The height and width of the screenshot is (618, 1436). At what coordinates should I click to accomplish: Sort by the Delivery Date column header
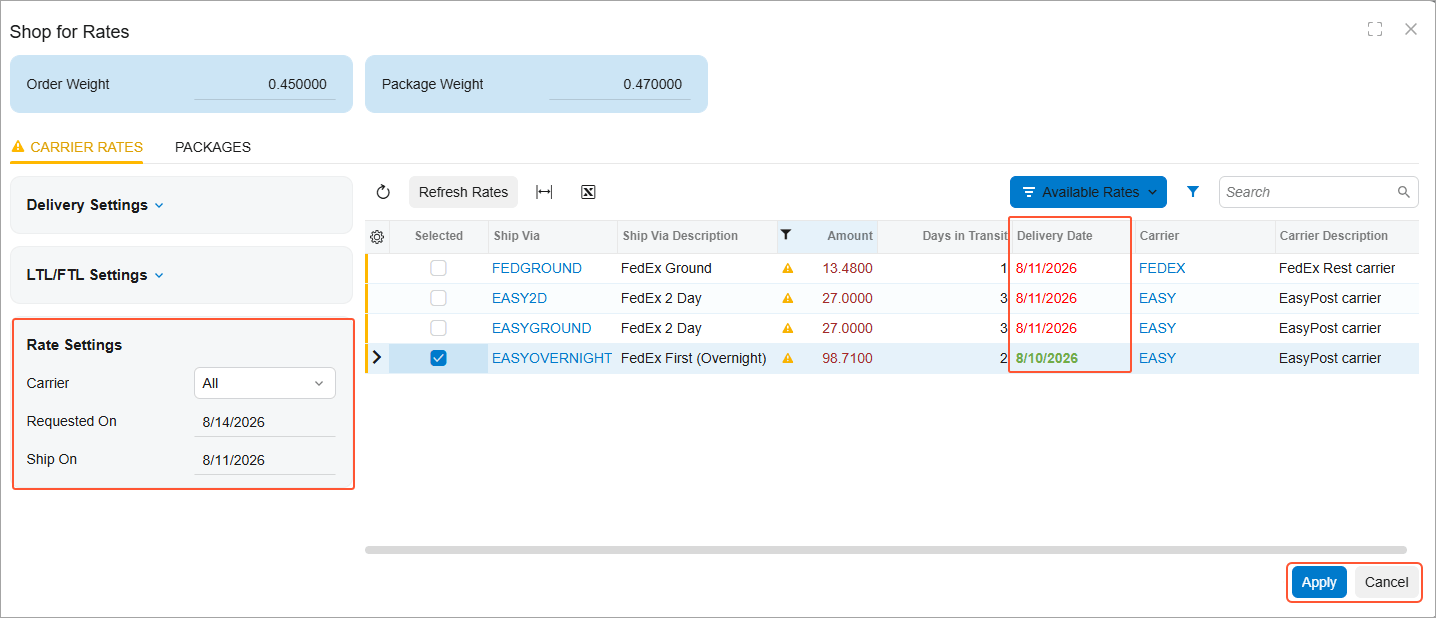point(1070,236)
